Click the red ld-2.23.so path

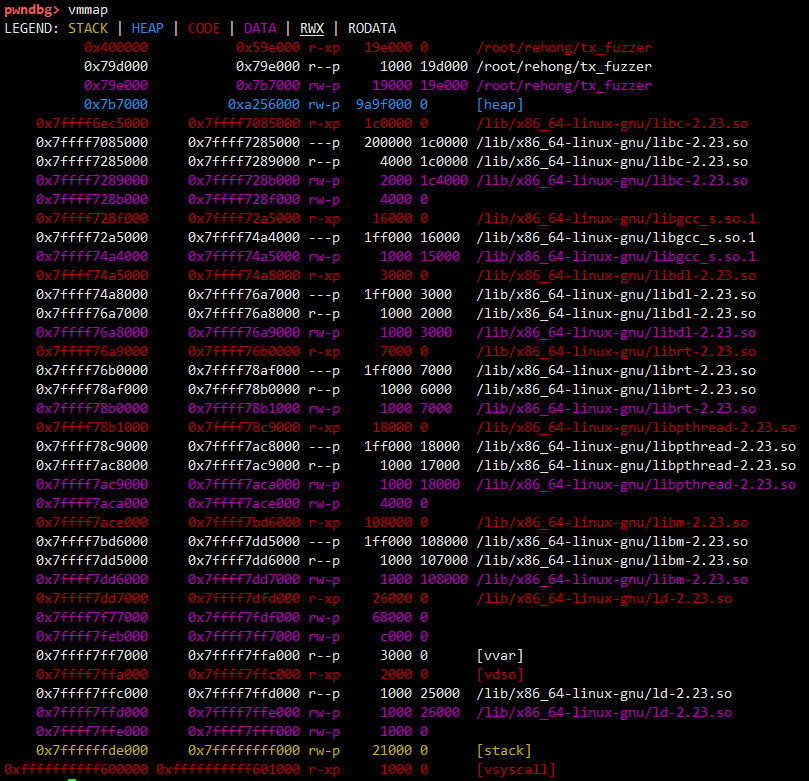[x=604, y=599]
